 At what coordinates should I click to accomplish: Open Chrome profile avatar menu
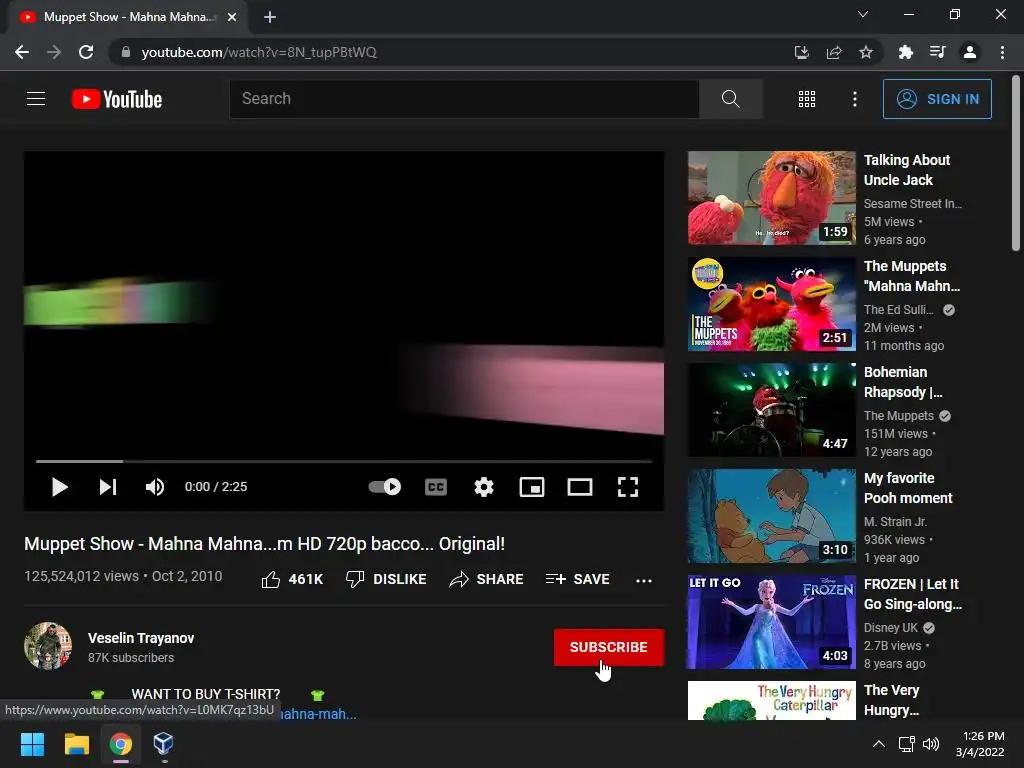tap(970, 52)
